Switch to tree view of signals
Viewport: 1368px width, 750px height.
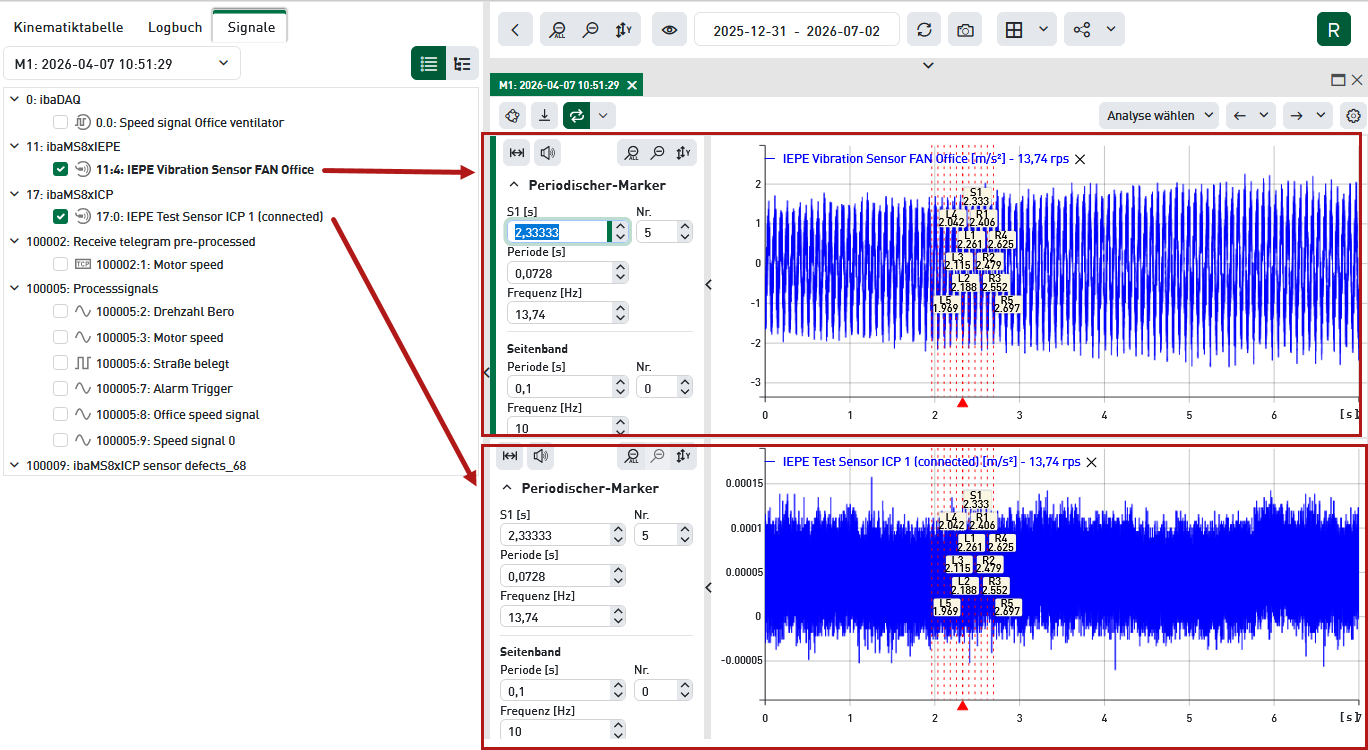pos(462,64)
